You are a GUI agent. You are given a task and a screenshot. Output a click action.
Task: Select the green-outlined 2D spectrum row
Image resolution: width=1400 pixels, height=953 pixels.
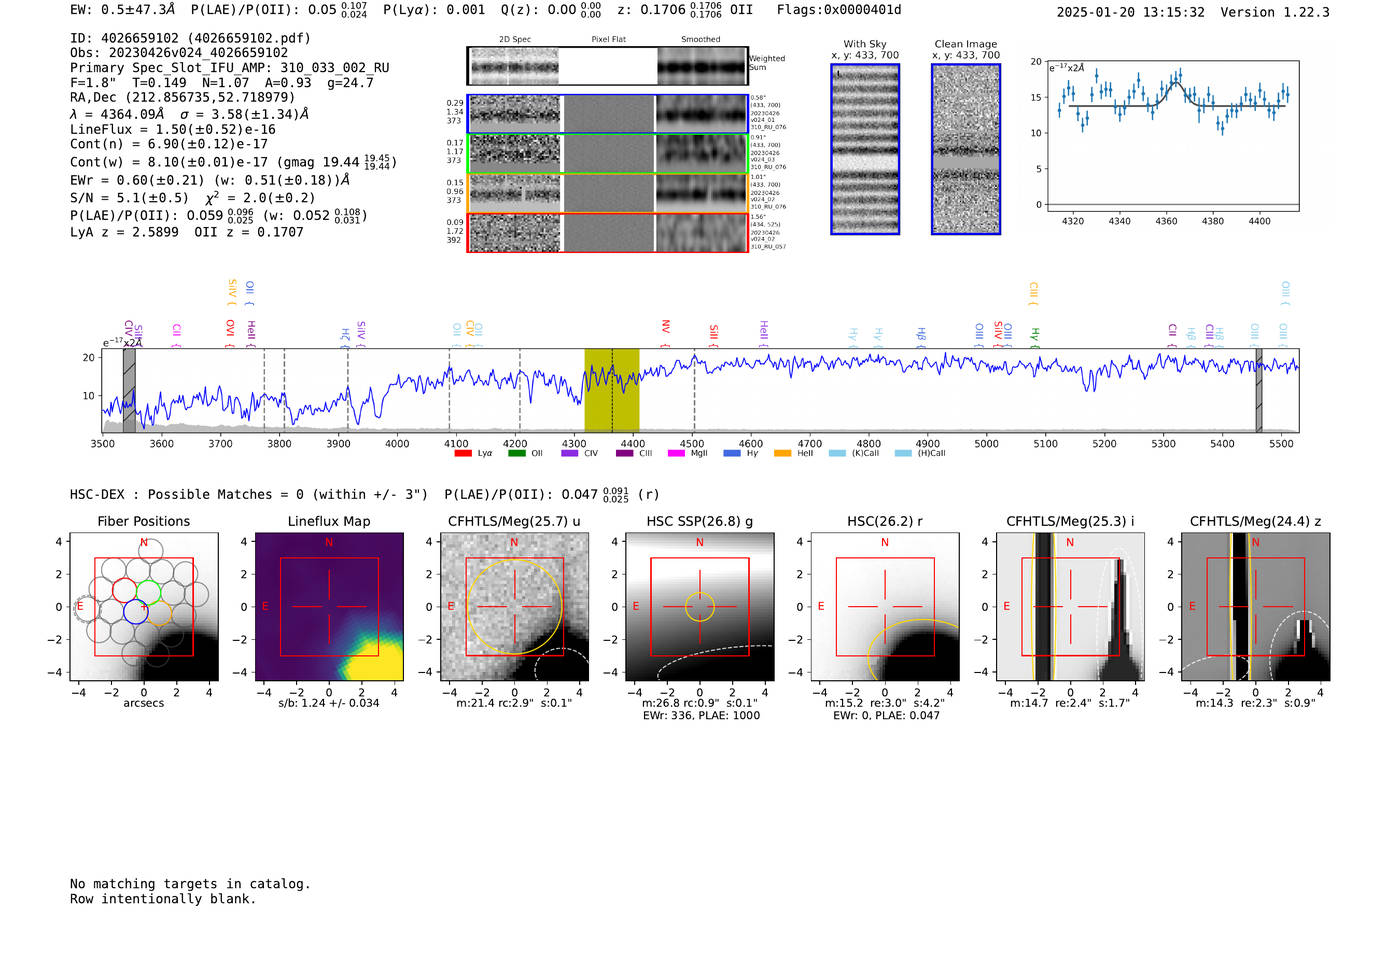point(608,154)
